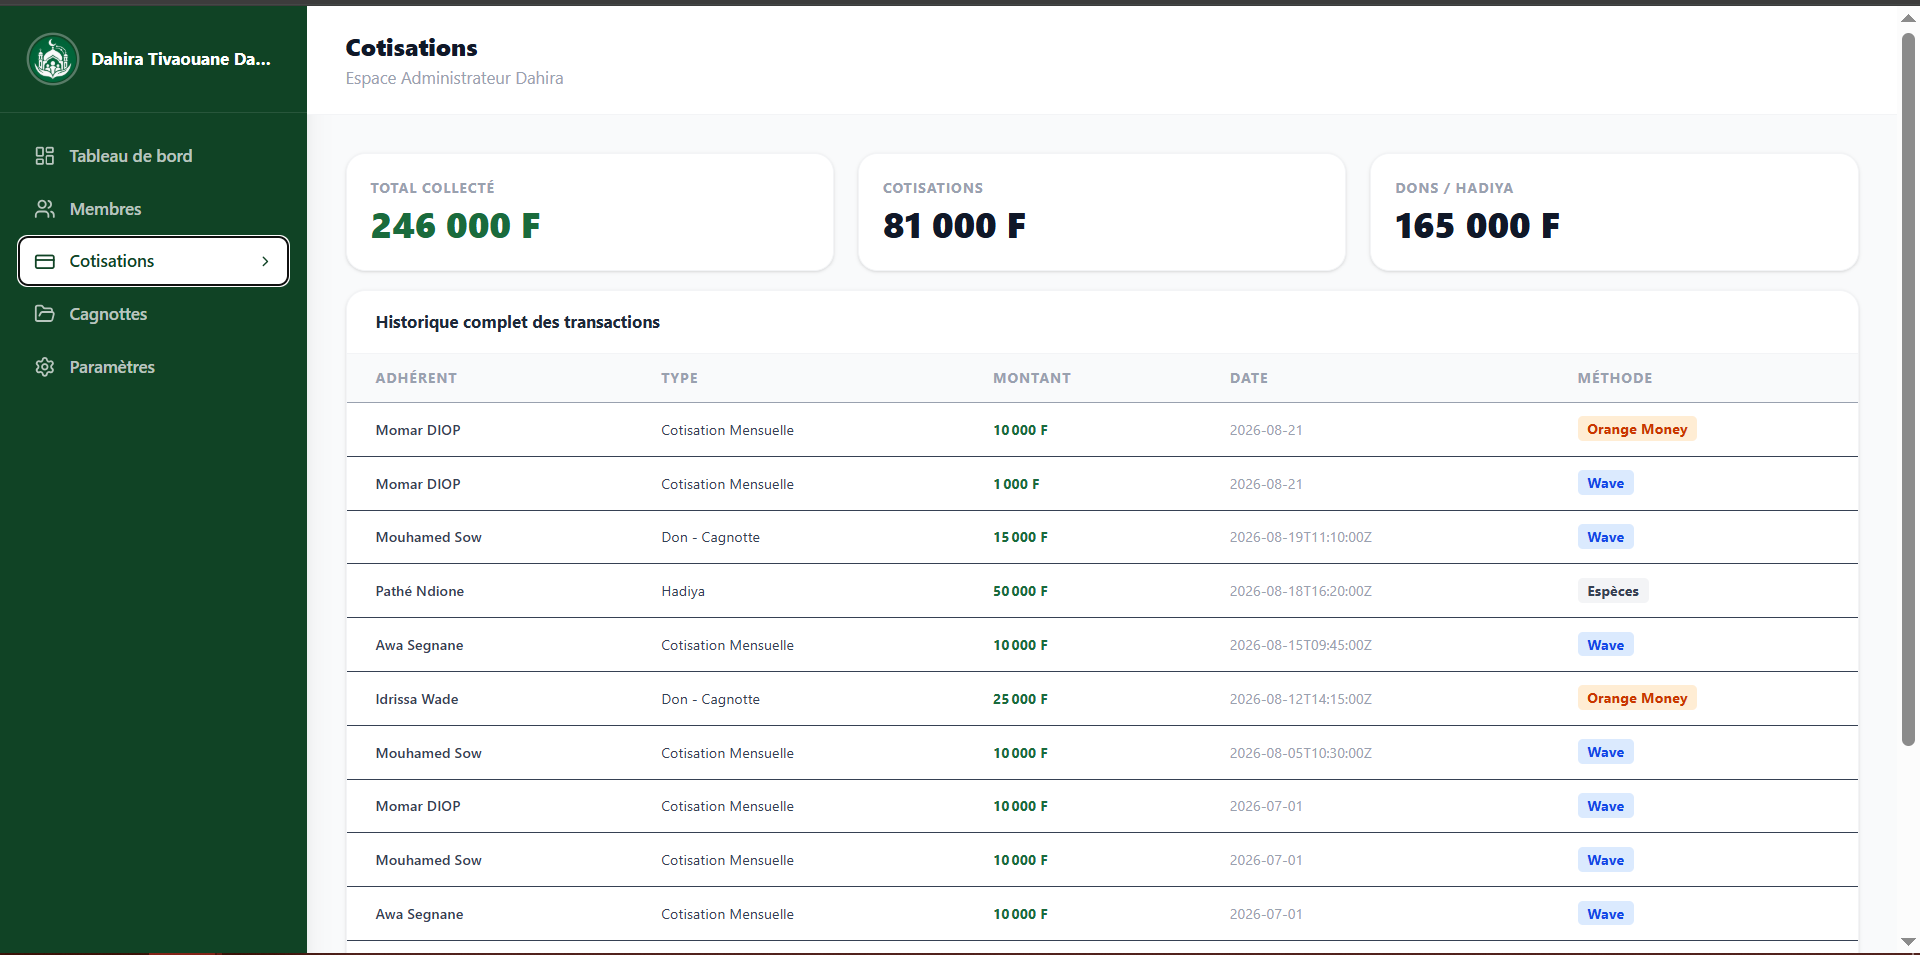Click the name Pathé Ndione
This screenshot has width=1920, height=955.
coord(420,591)
